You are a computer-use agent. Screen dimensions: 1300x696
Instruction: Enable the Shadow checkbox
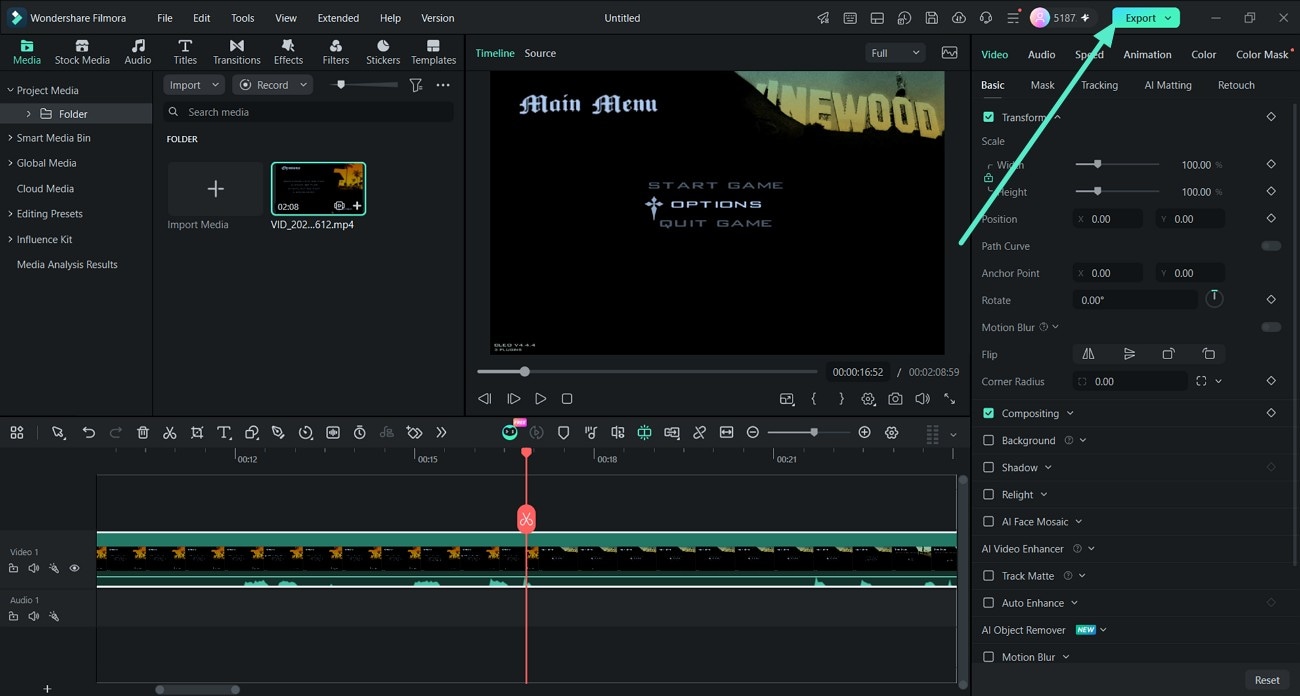point(989,467)
